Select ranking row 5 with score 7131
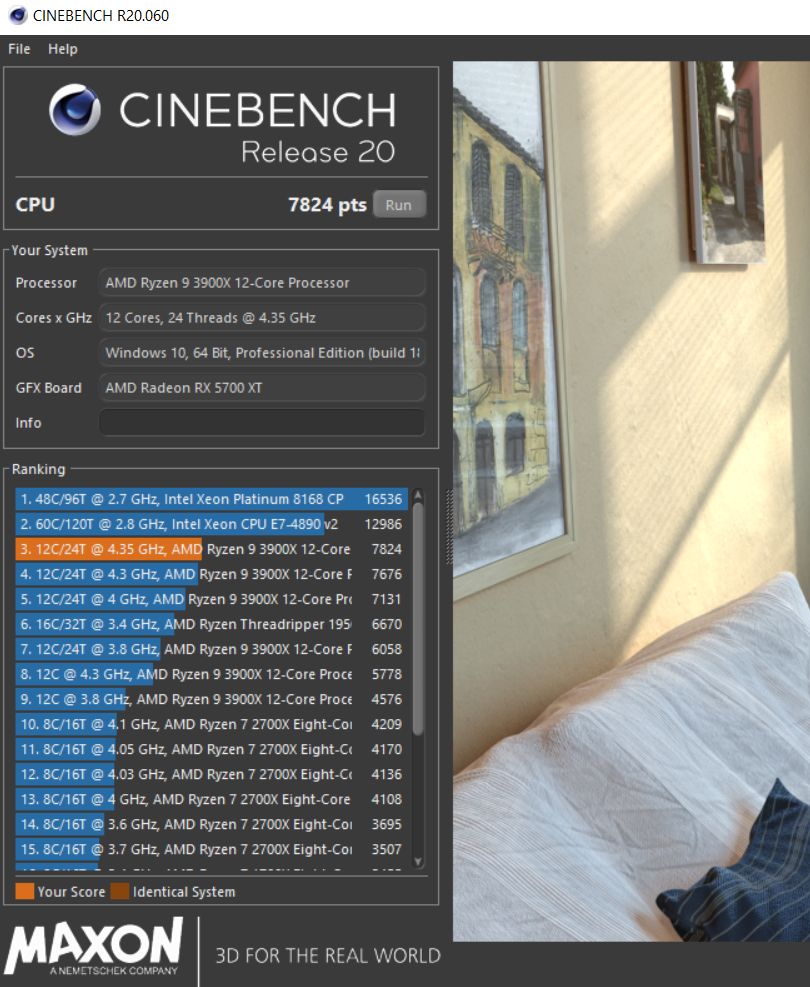Viewport: 810px width, 987px height. [x=211, y=599]
